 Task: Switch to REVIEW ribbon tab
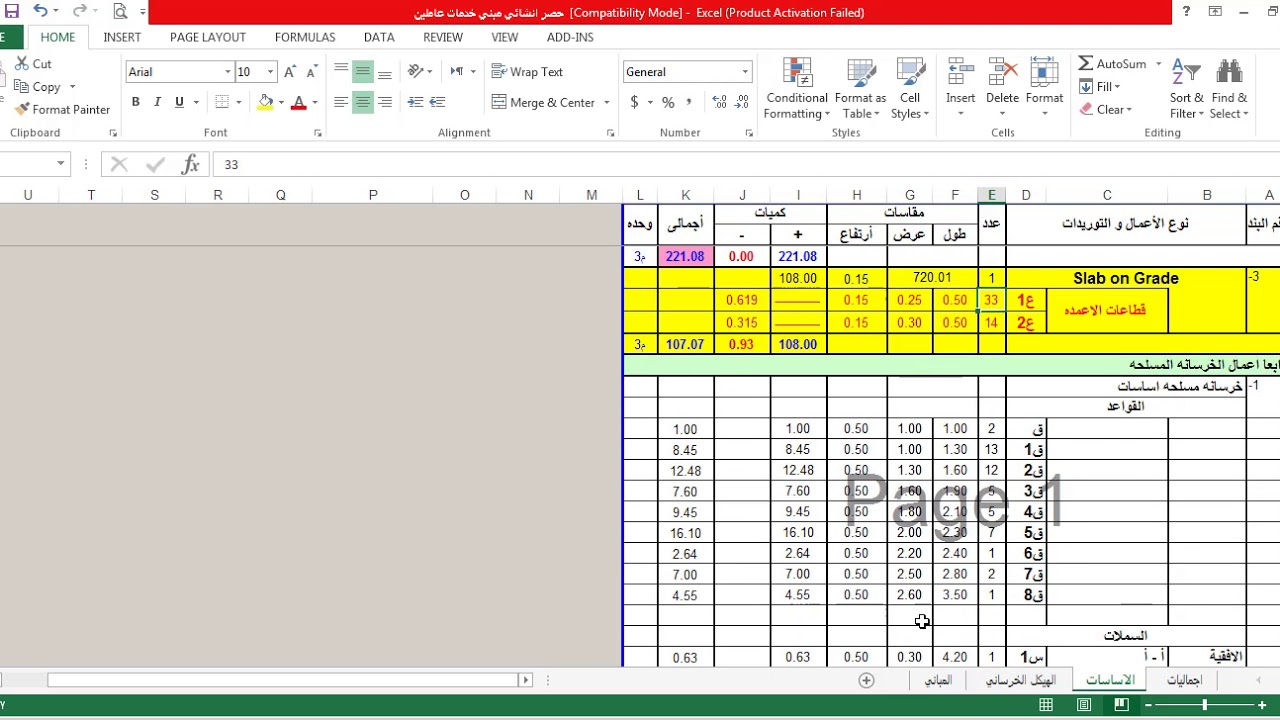tap(443, 37)
